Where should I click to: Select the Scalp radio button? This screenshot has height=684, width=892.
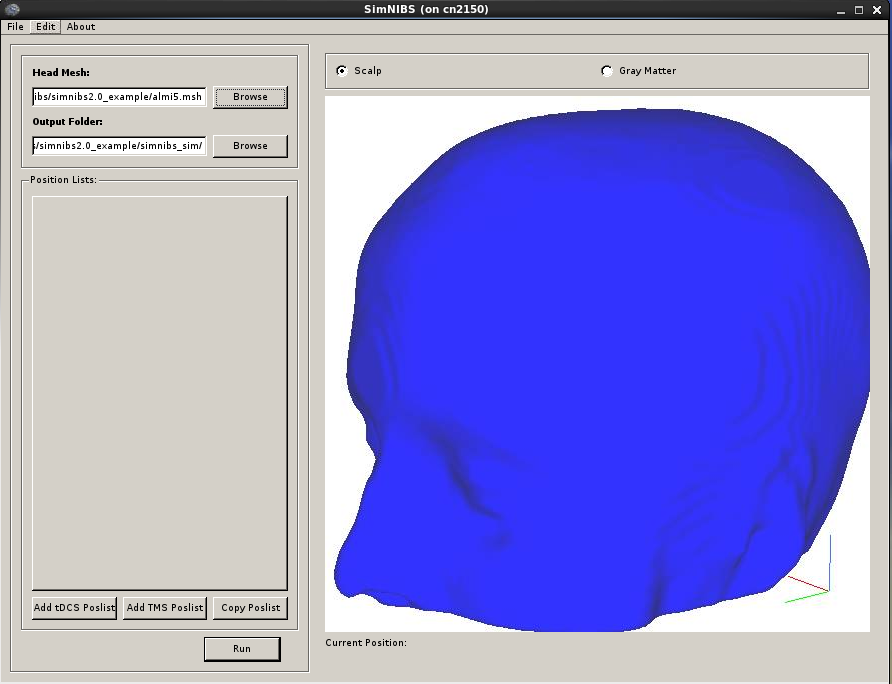point(342,71)
